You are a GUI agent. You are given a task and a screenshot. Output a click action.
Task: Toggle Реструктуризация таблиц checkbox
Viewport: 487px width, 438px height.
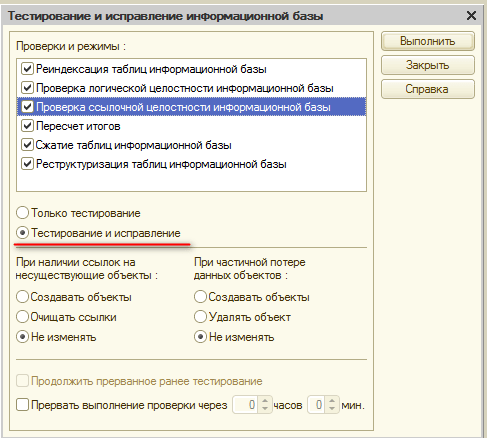27,164
